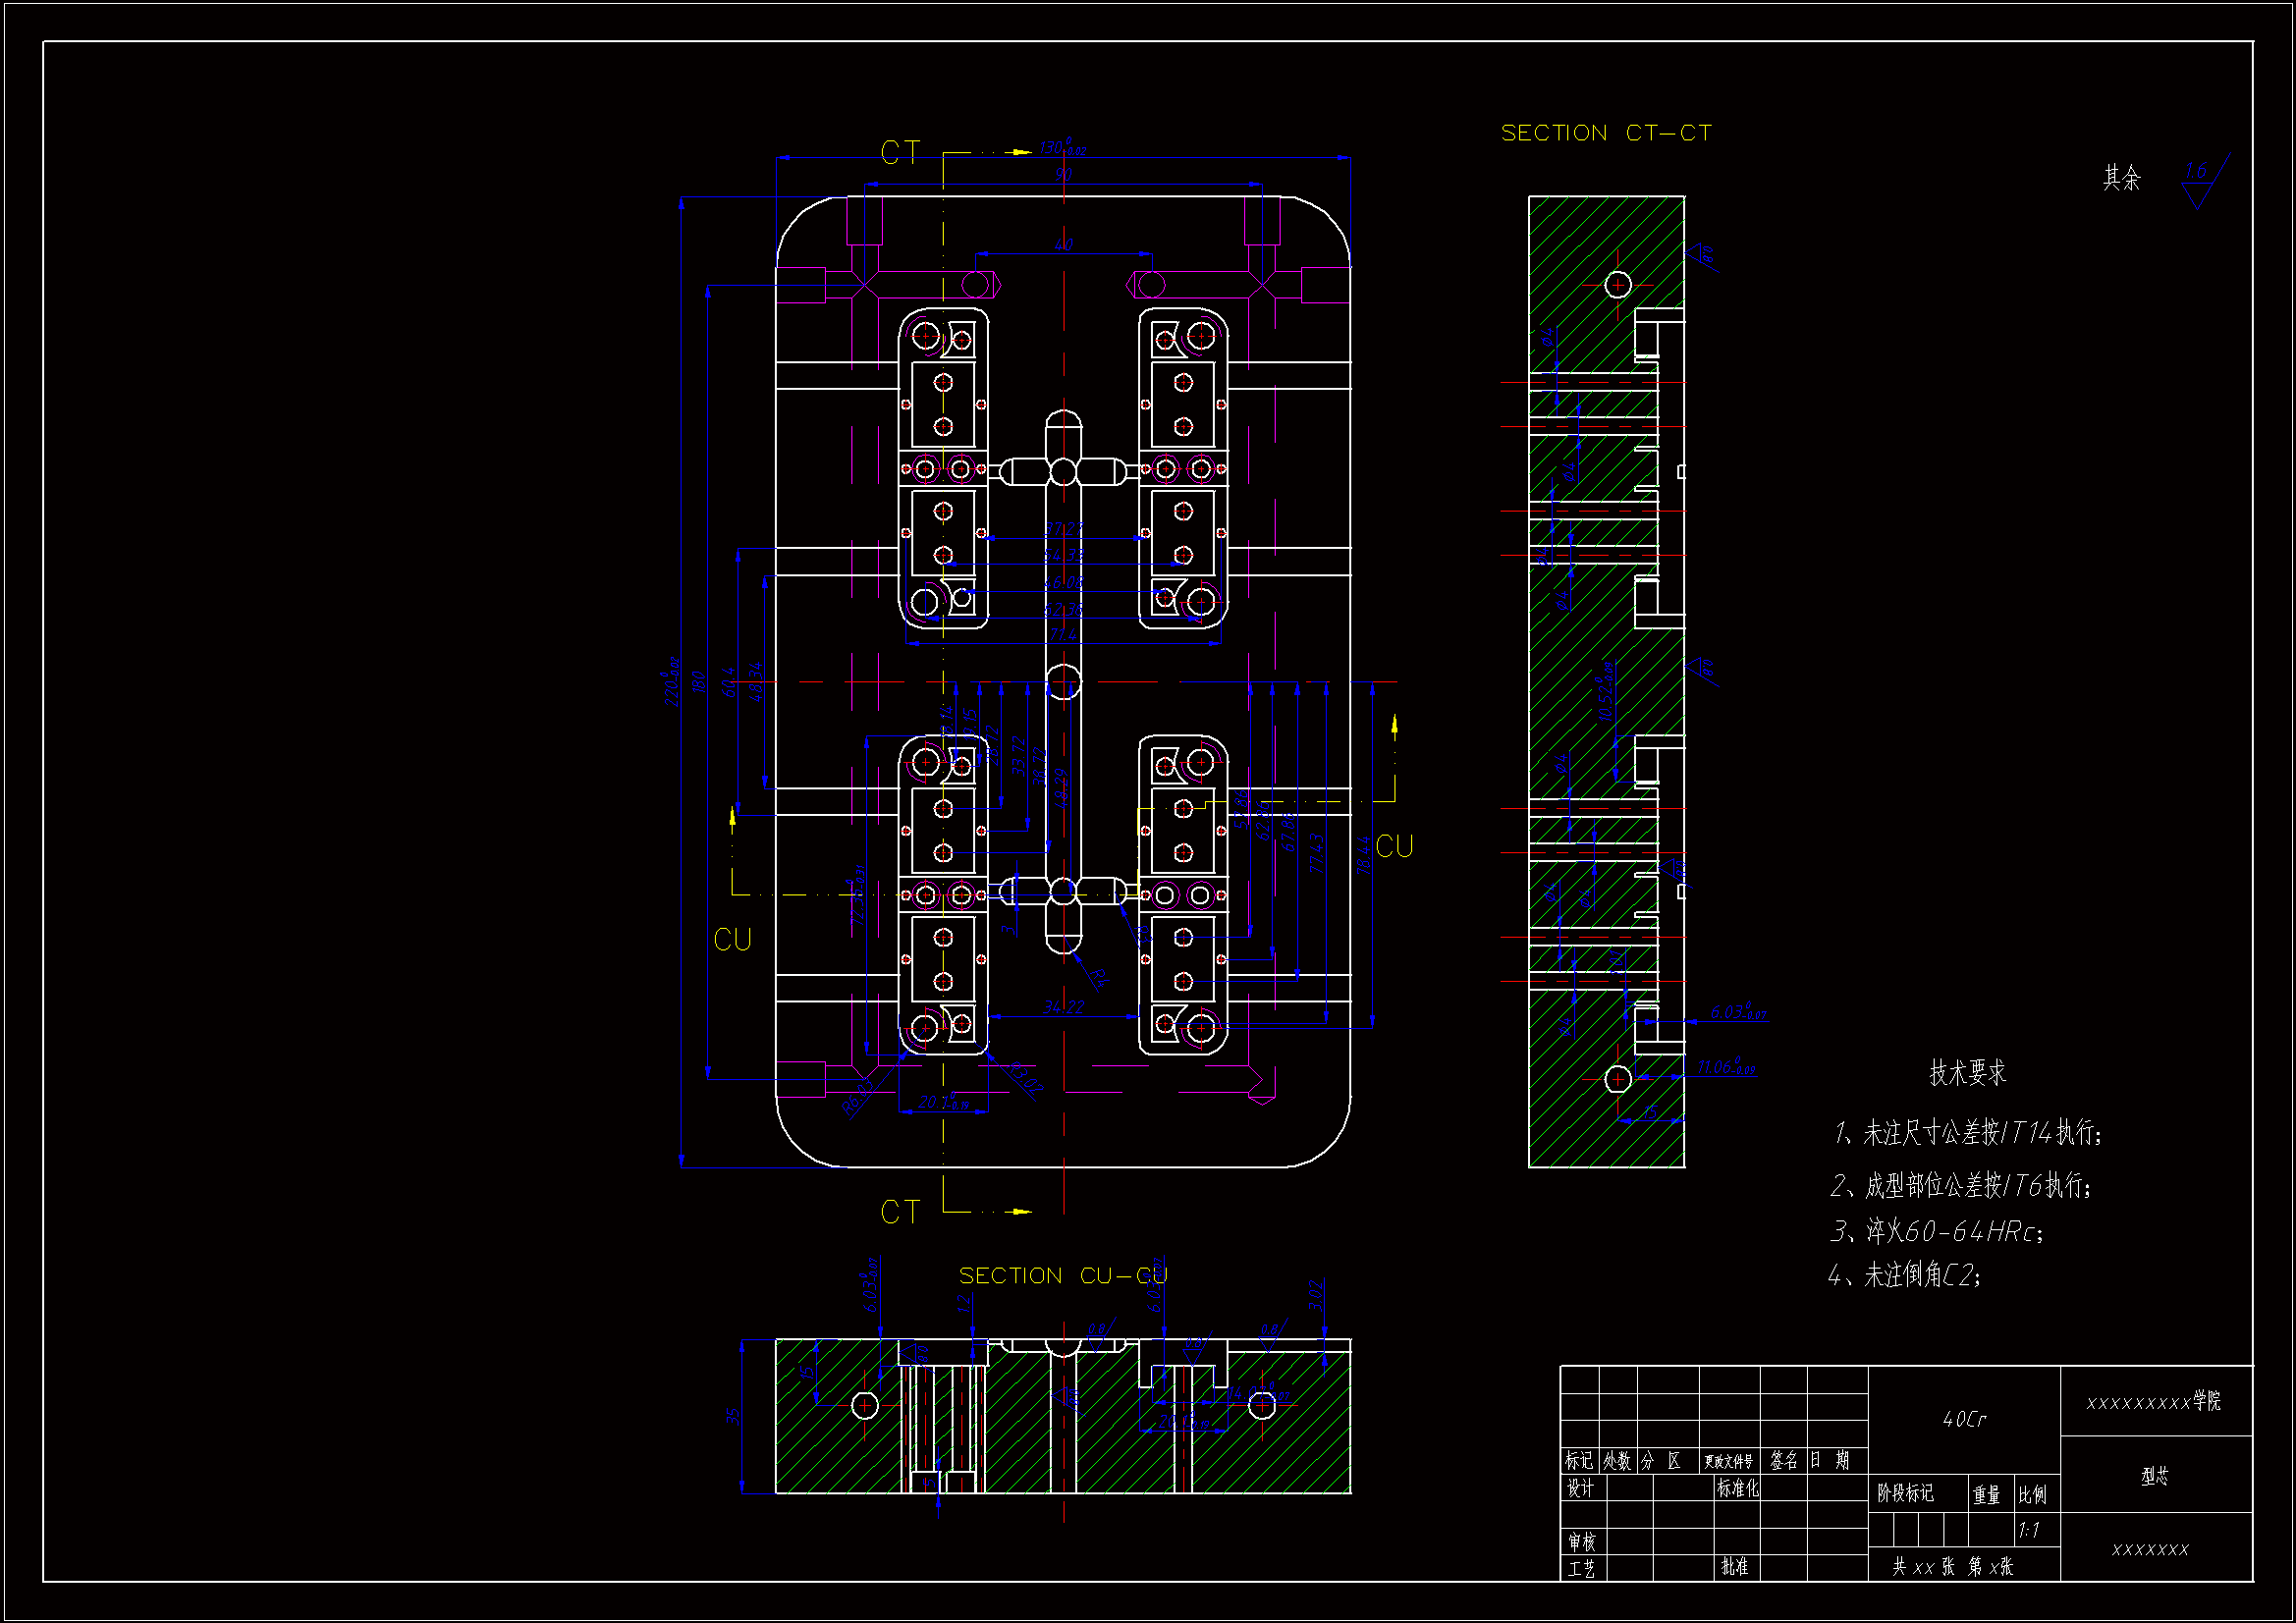Screen dimensions: 2296x1623
Task: Click the 型芯 part name cell
Action: (2155, 1476)
